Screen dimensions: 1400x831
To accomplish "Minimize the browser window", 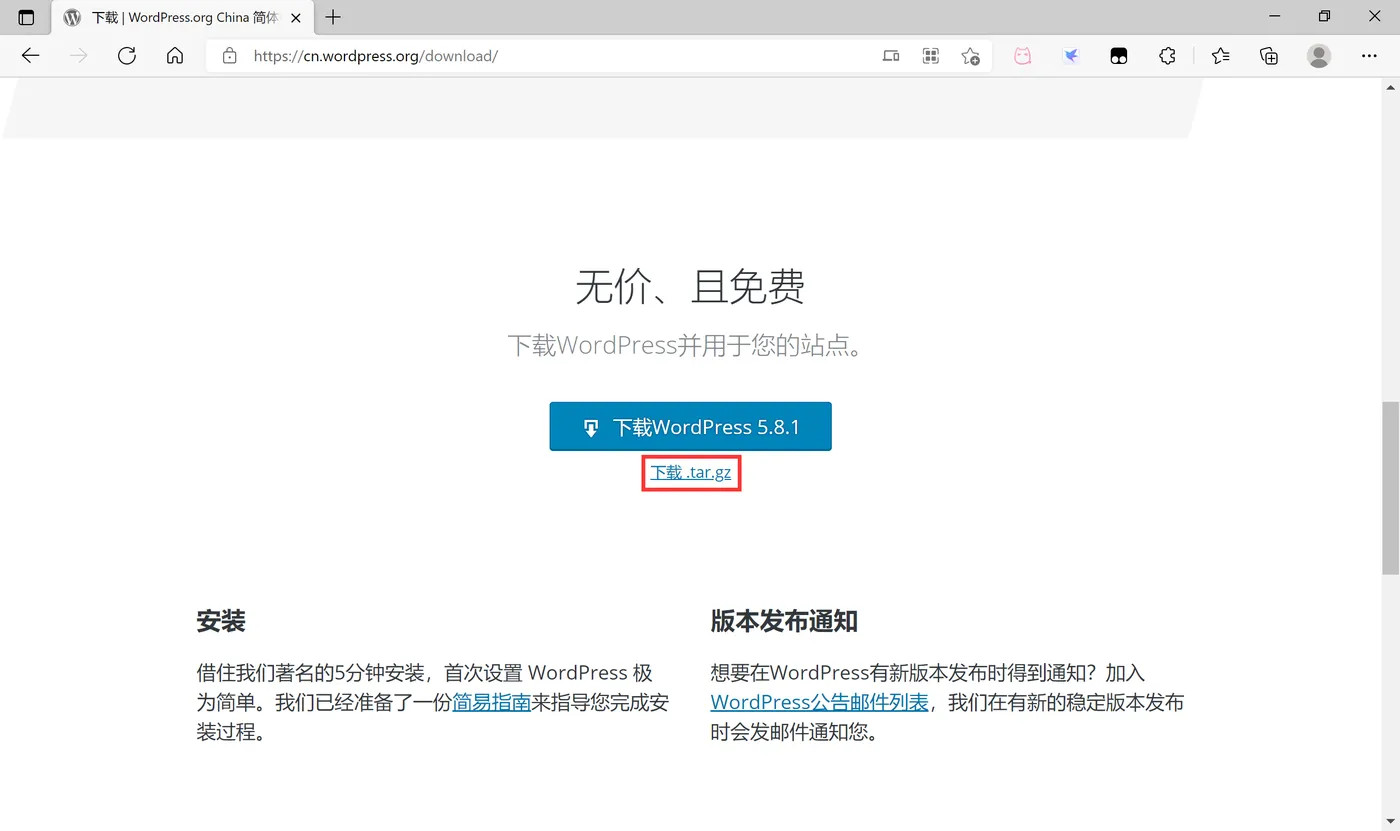I will 1274,17.
